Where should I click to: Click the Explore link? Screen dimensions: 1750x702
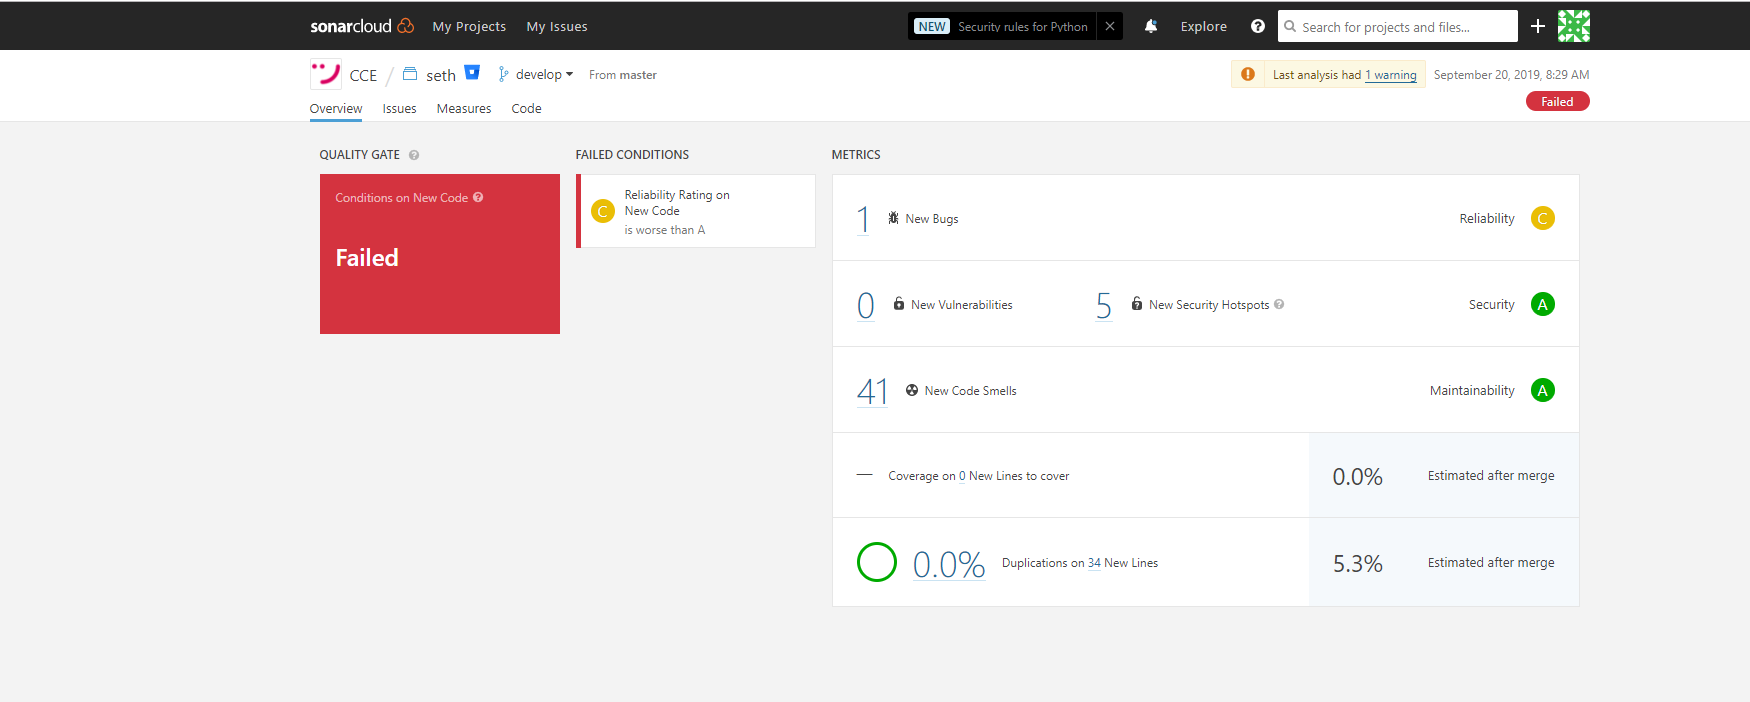(1203, 26)
